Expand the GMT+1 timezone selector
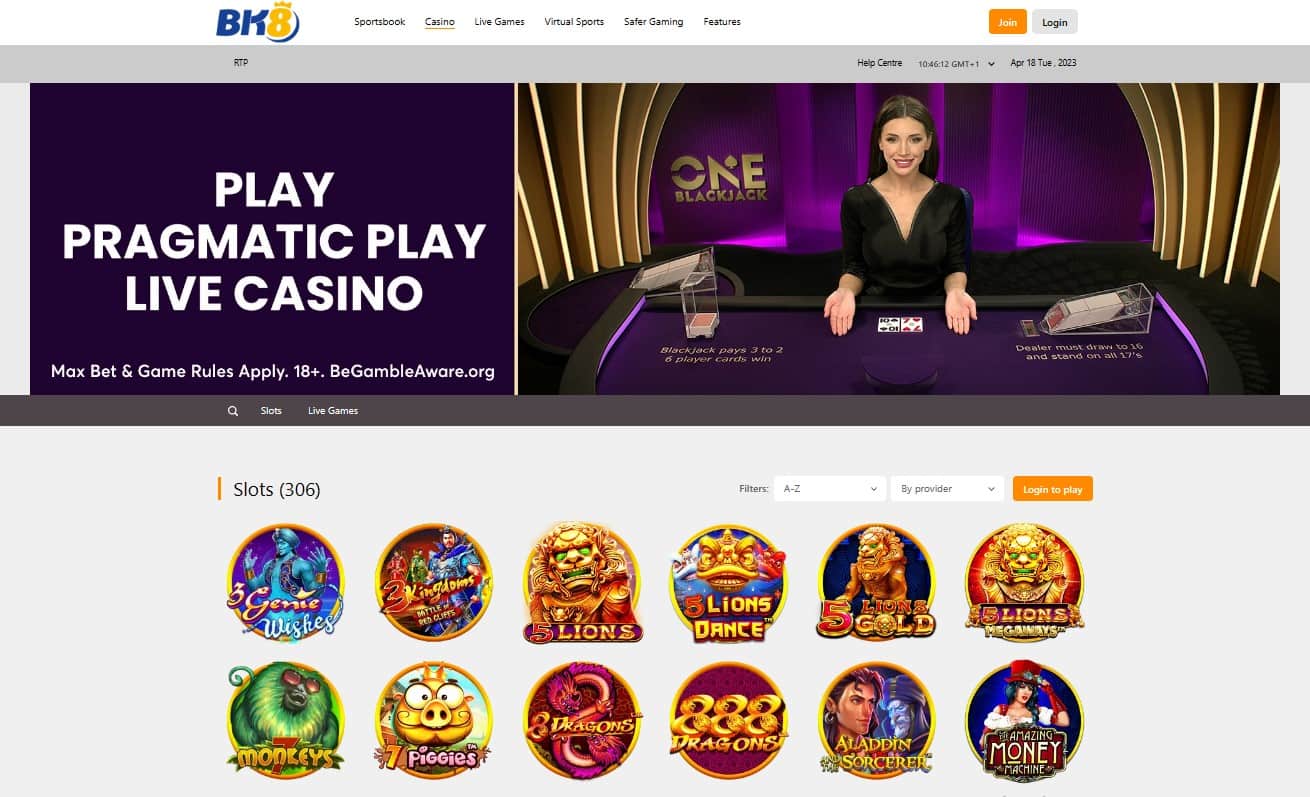The width and height of the screenshot is (1310, 797). [x=956, y=63]
